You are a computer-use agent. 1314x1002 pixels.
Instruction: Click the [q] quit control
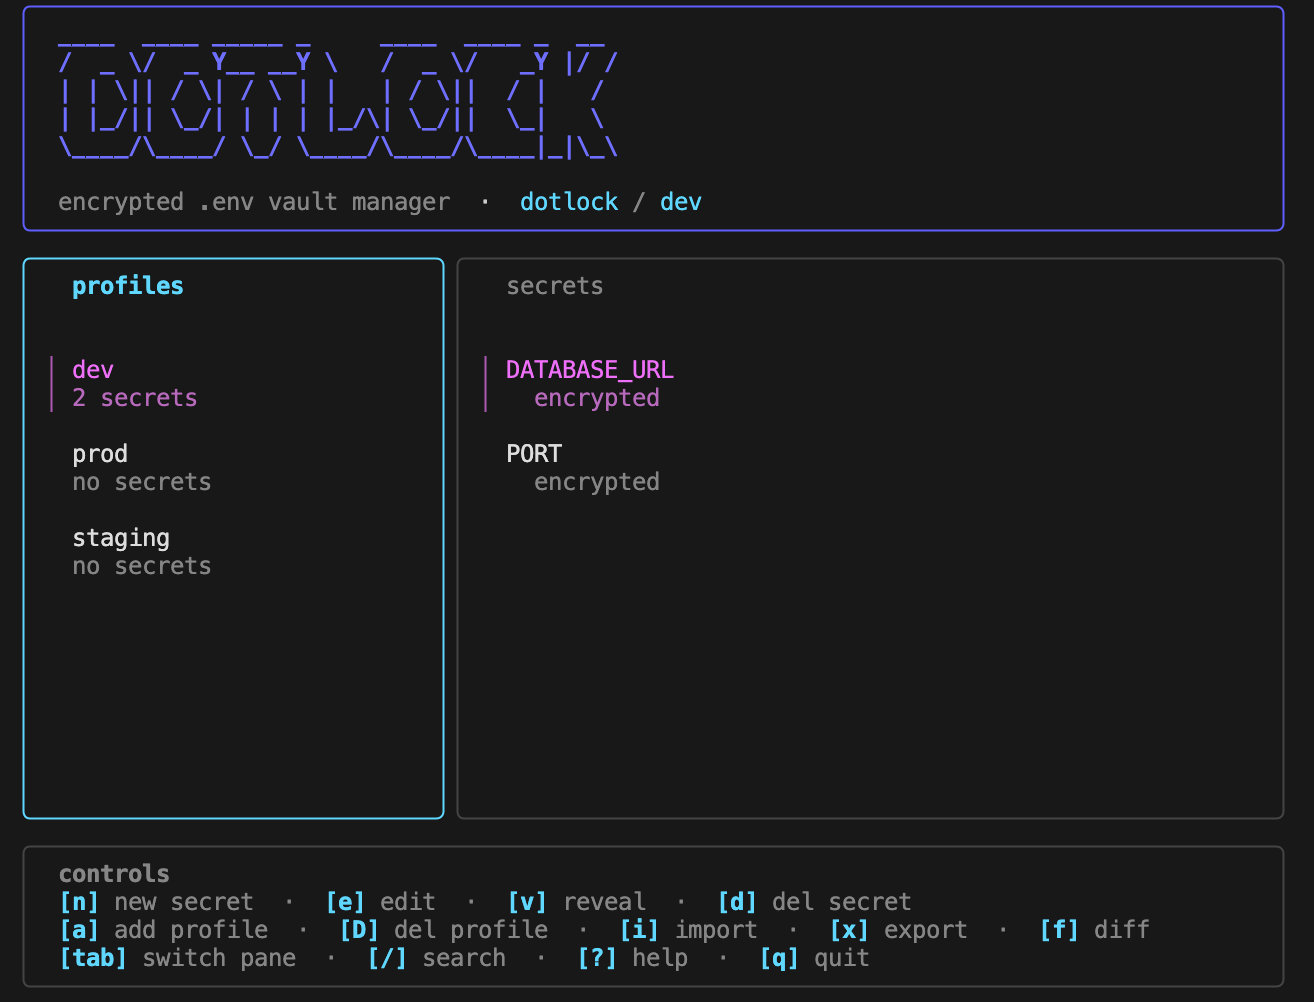click(x=815, y=958)
